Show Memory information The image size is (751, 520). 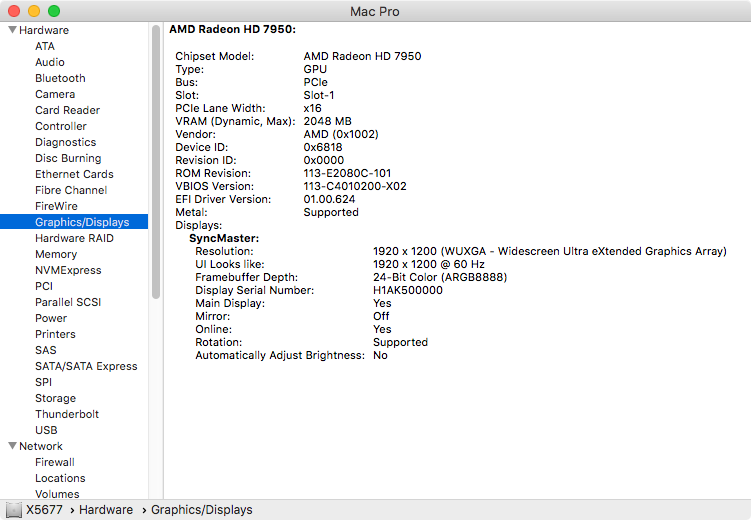[56, 254]
